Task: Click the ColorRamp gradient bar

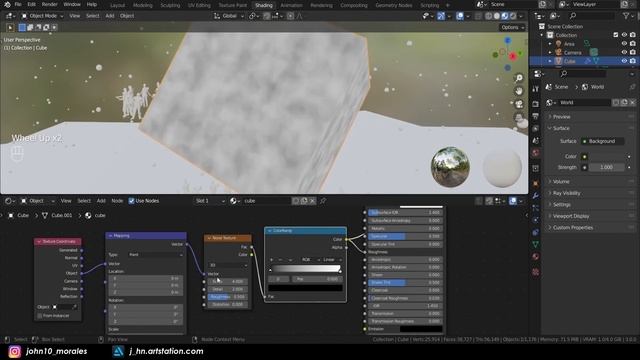Action: coord(306,269)
